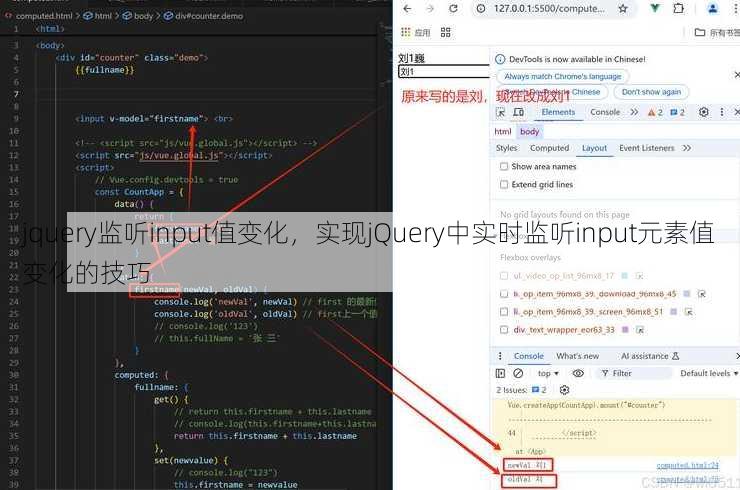
Task: Reveal div.text_wrapper_eor63_33 element icon
Action: click(x=640, y=329)
